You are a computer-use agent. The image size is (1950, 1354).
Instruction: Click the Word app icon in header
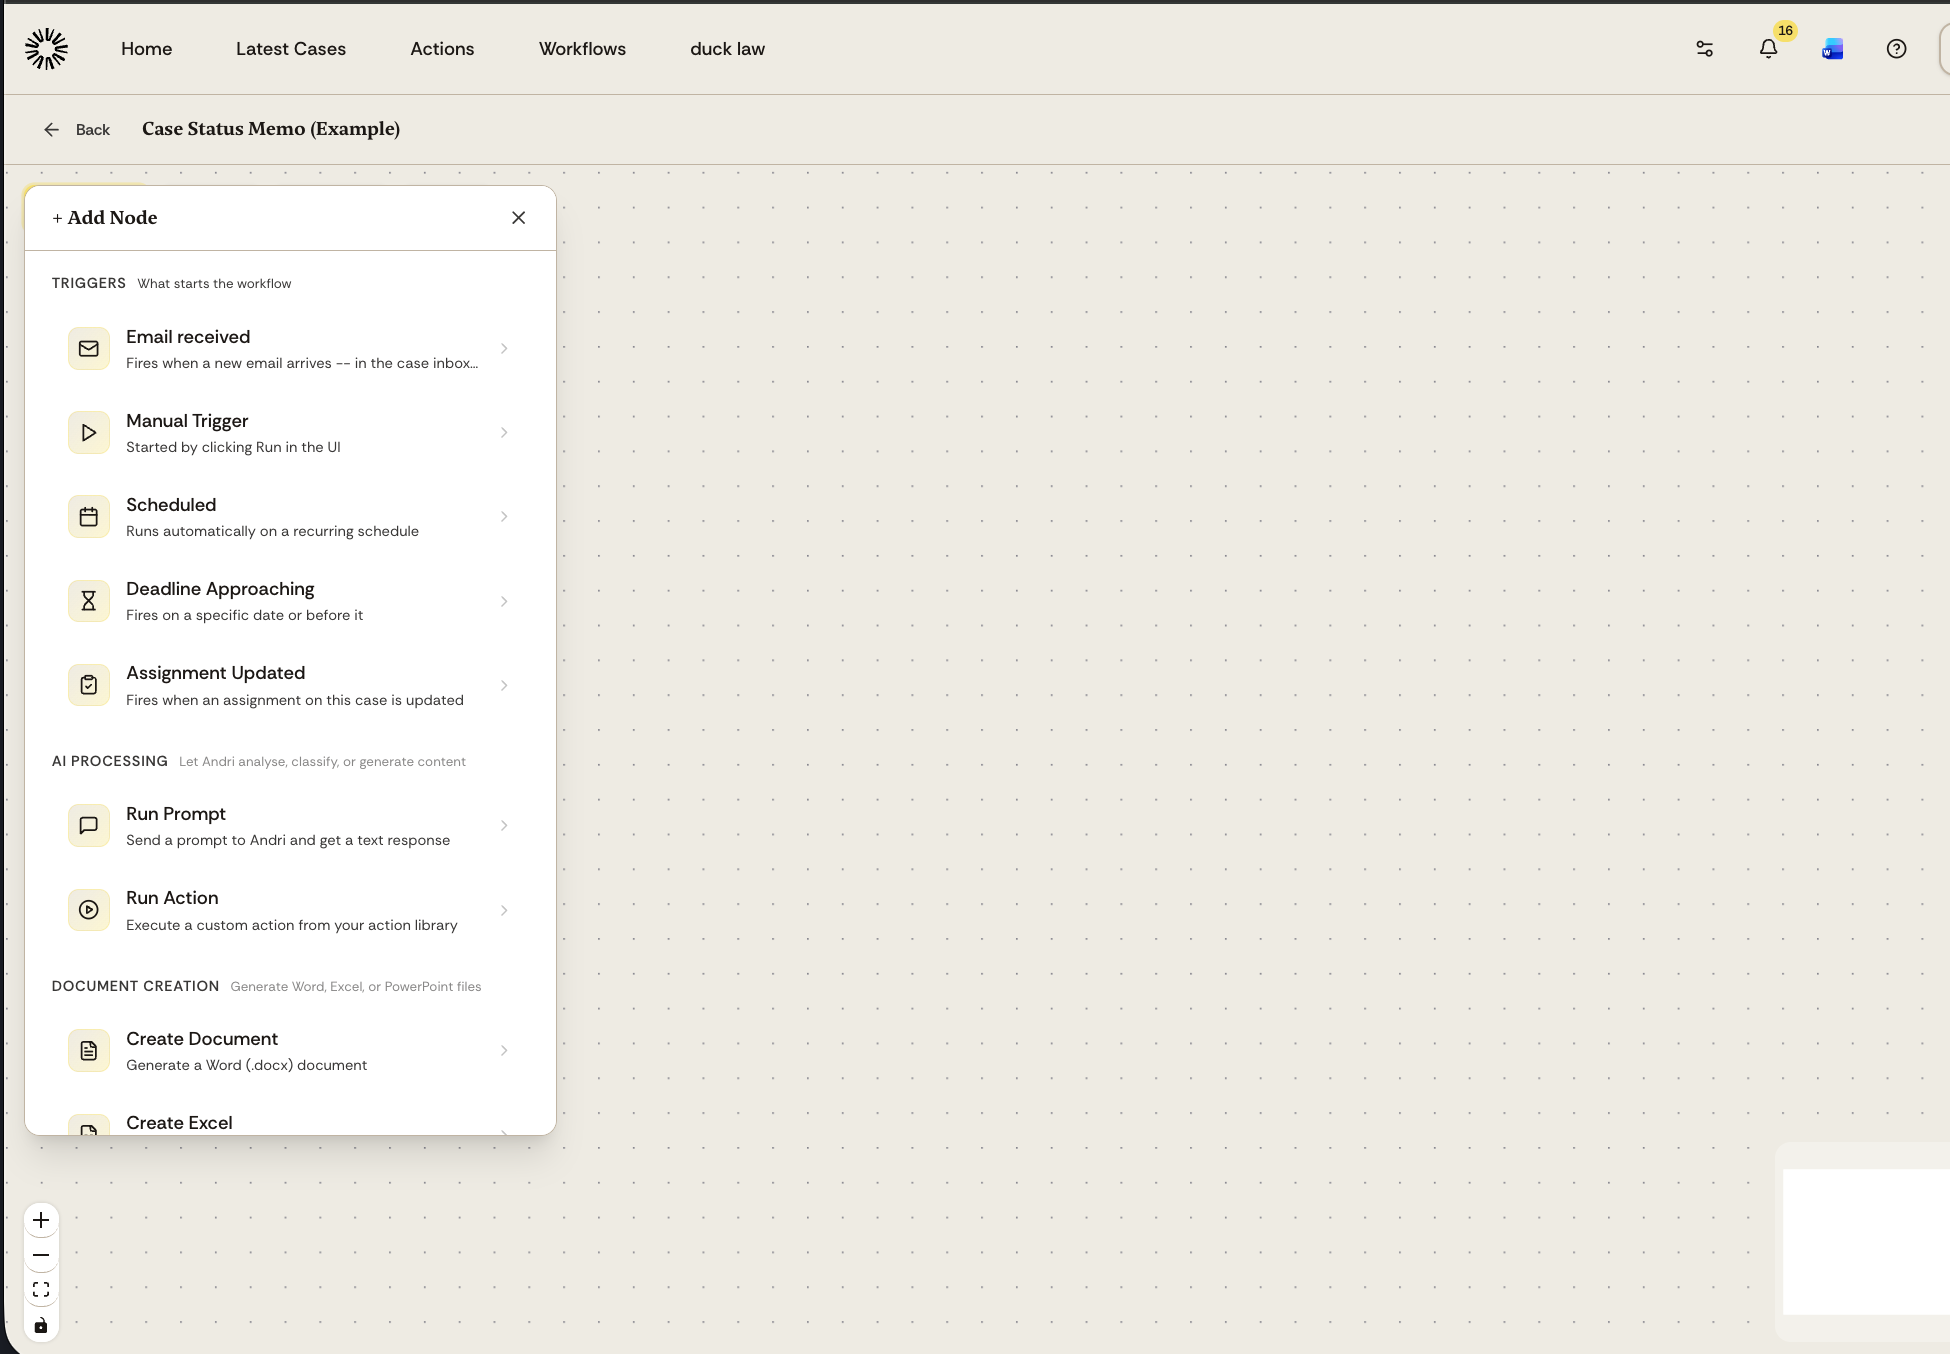(1832, 49)
